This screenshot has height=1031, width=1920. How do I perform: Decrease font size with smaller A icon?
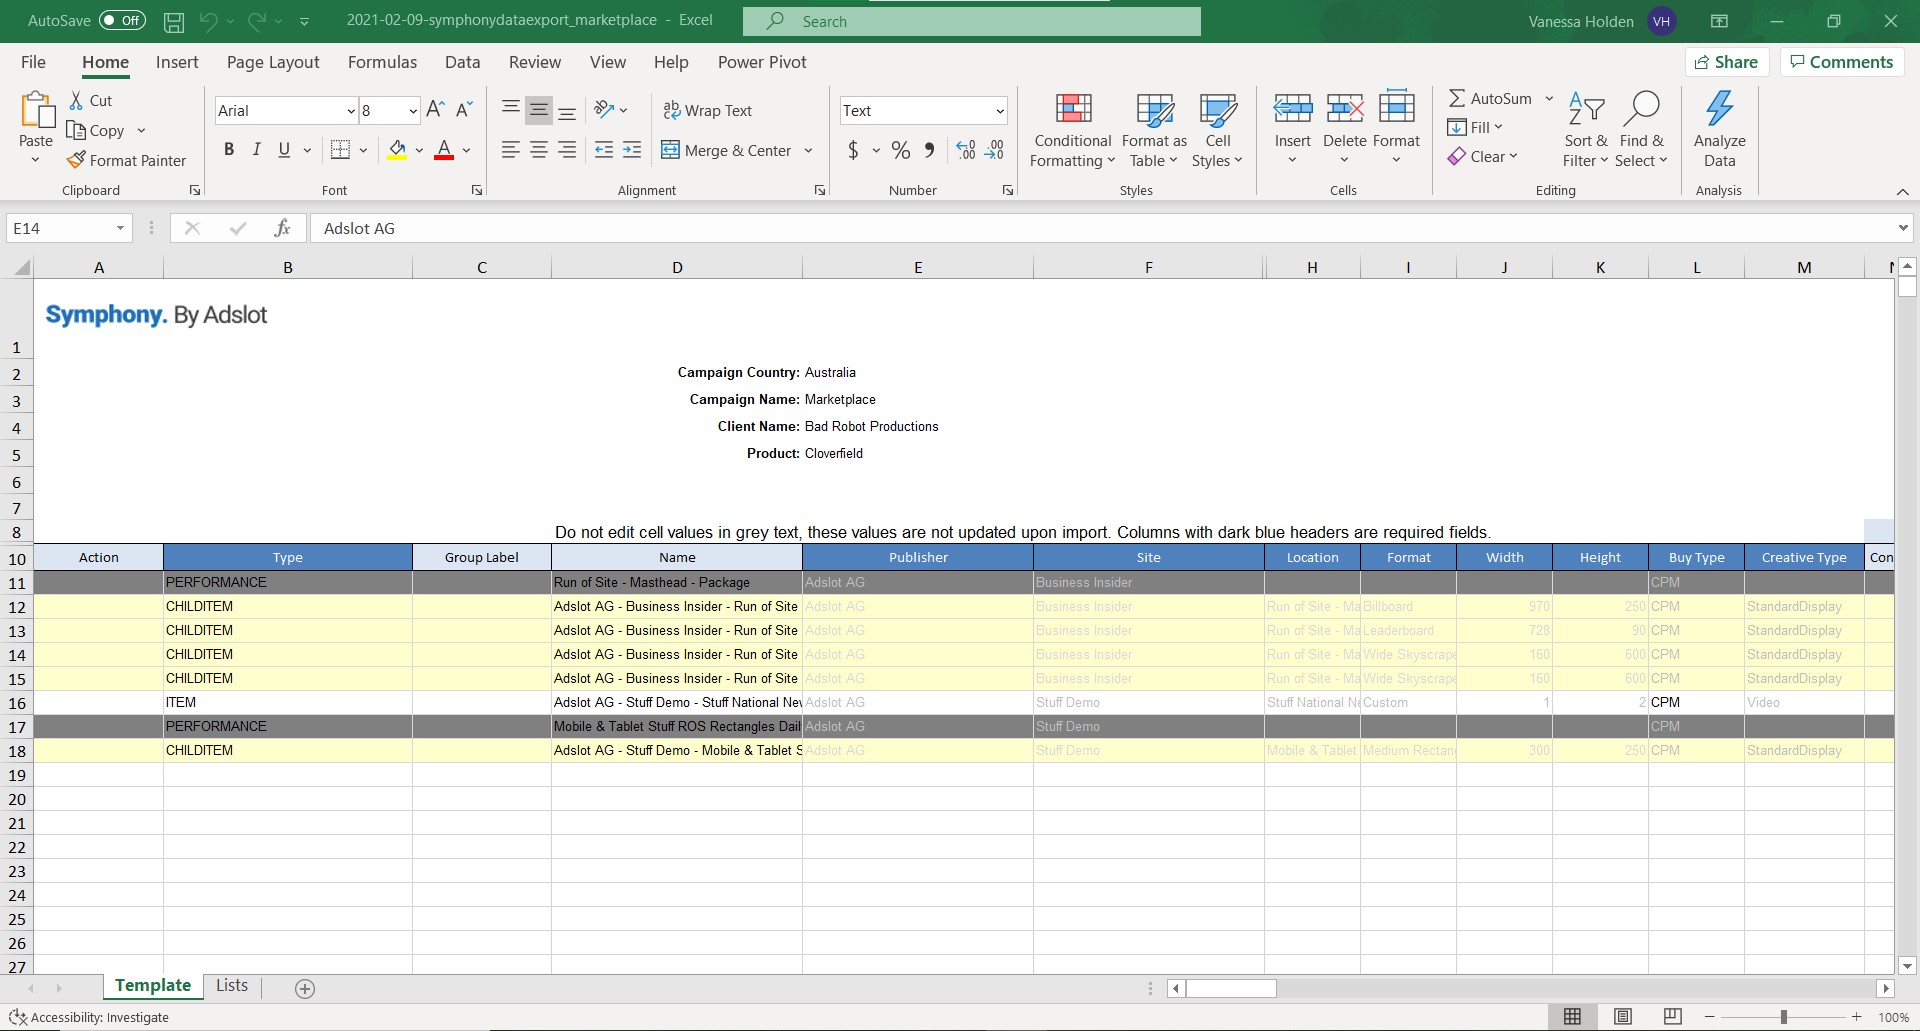pos(464,110)
